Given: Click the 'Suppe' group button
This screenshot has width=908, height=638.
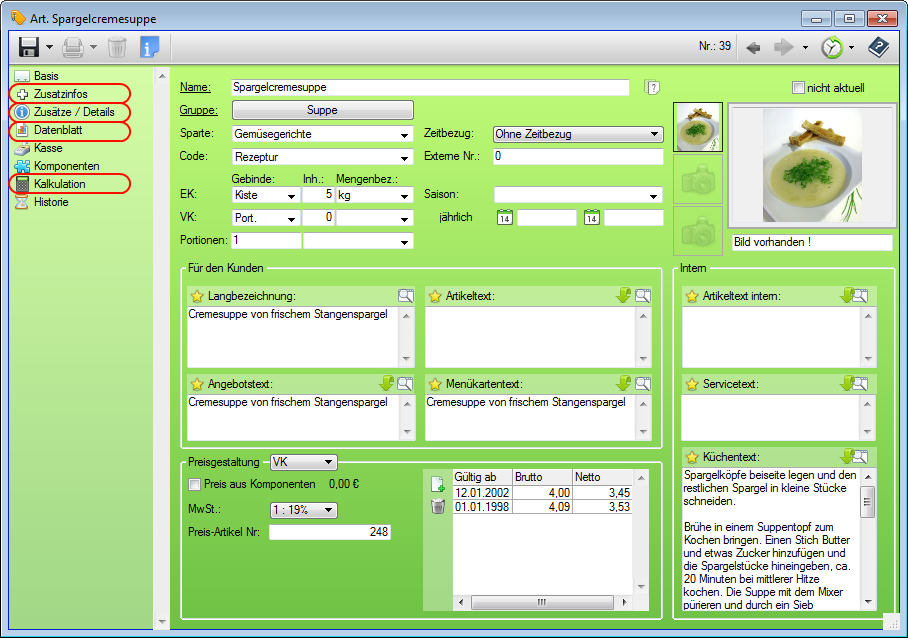Looking at the screenshot, I should pyautogui.click(x=322, y=110).
